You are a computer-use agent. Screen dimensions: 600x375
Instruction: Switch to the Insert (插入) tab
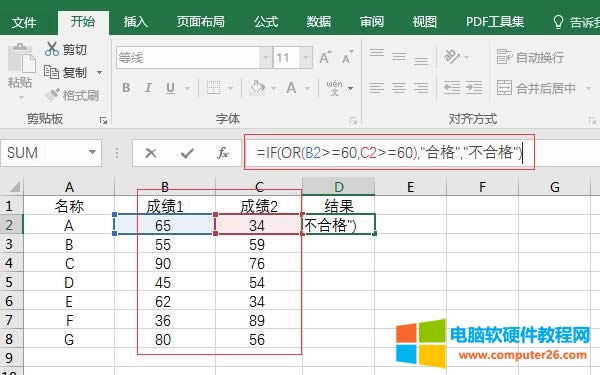coord(135,22)
